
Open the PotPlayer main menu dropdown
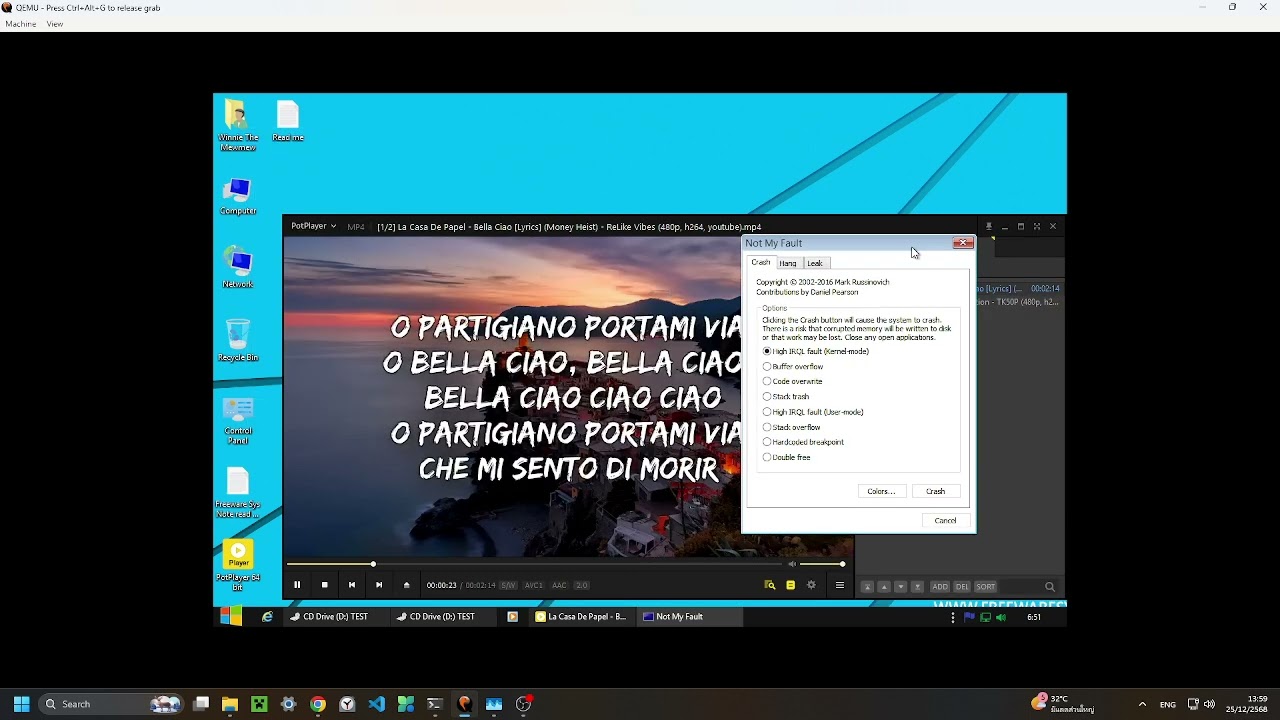[x=313, y=226]
